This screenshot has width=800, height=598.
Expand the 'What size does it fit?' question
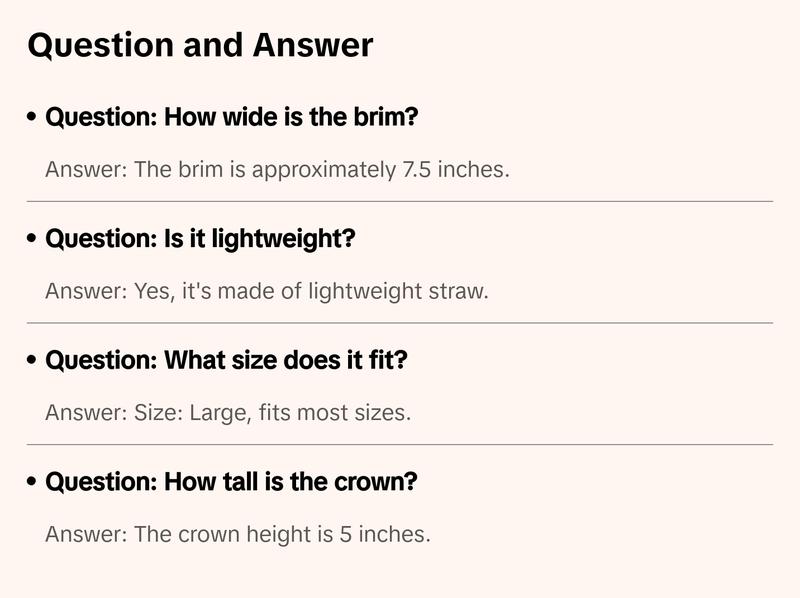227,360
